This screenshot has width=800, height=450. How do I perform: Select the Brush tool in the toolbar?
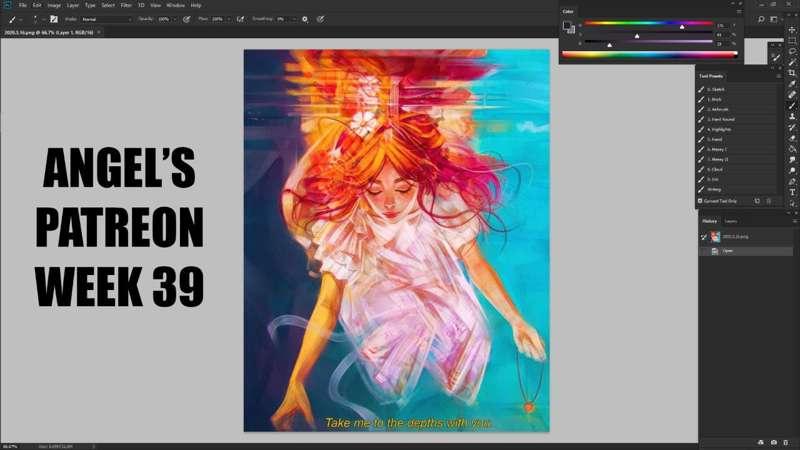(792, 106)
